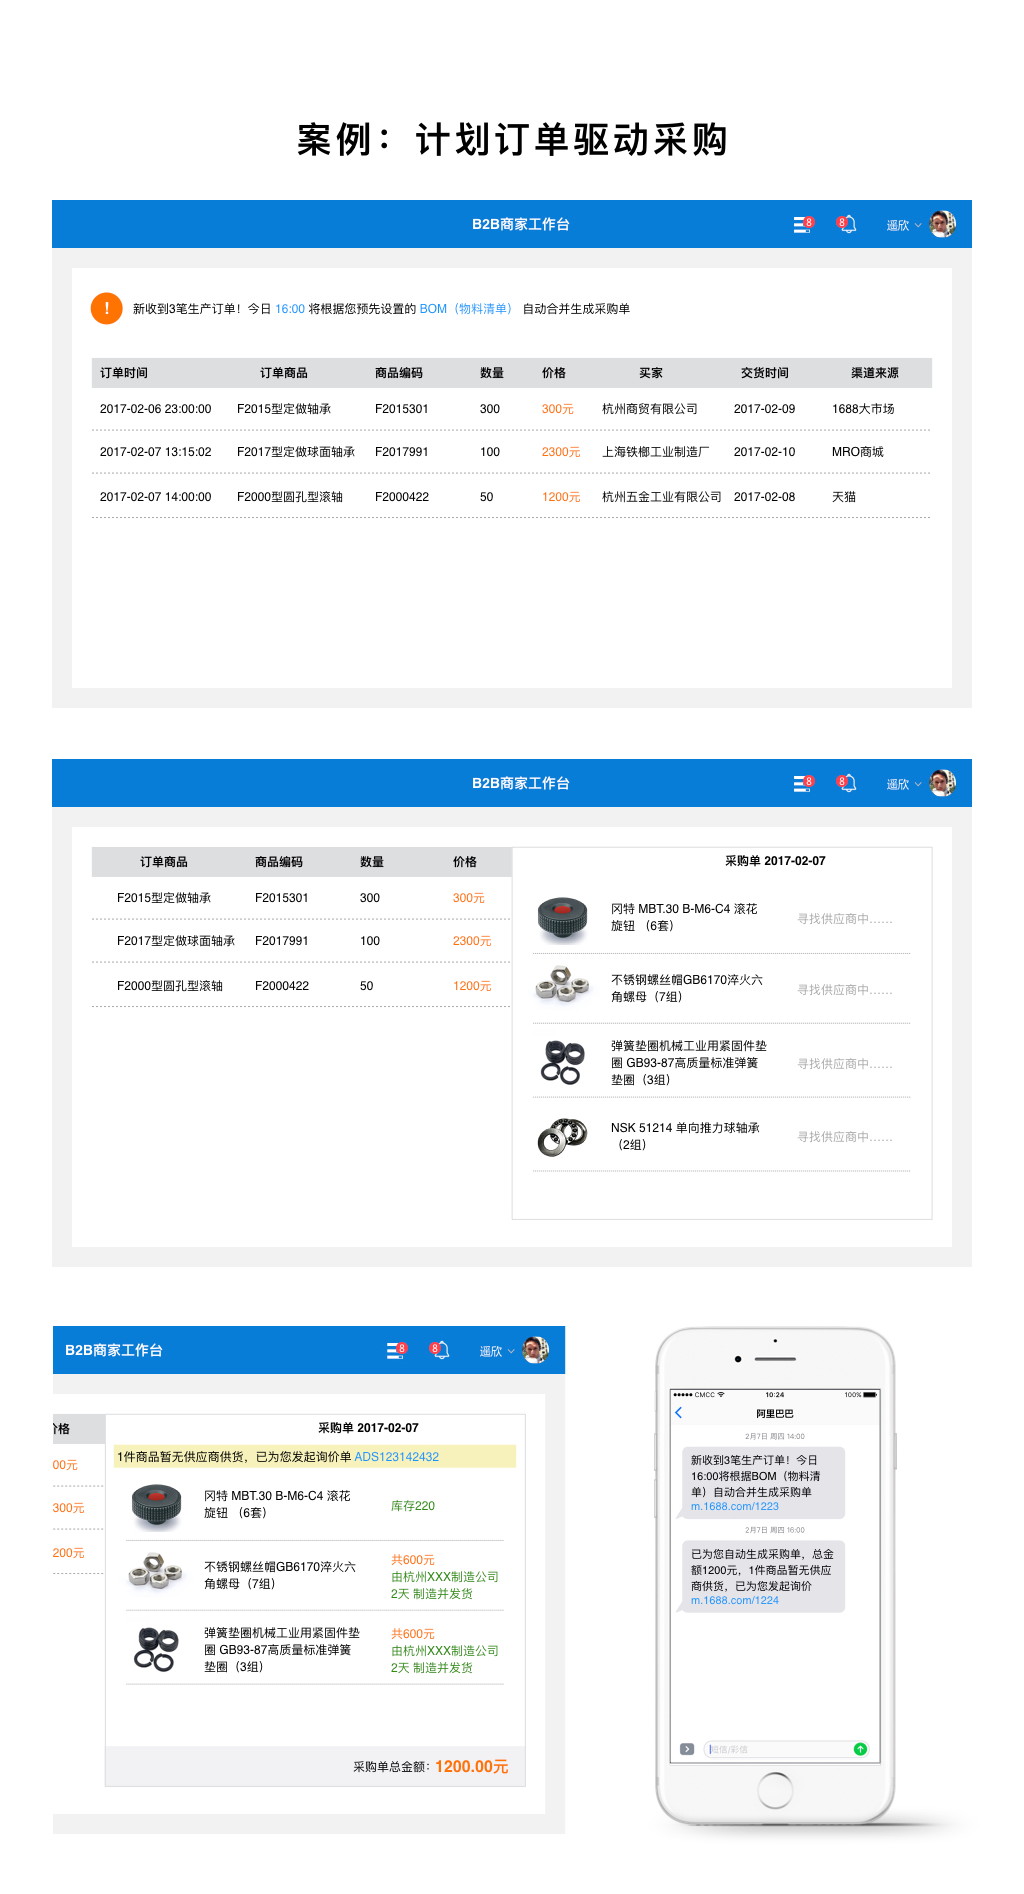Screen dimensions: 1024x1894
Task: Expand 遥欣 user dropdown in middle workbench header
Action: (903, 784)
